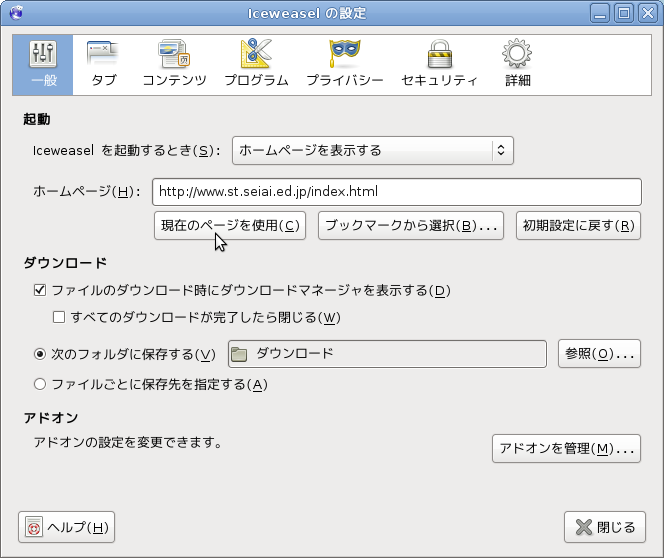
Task: Open the タブ (Tabs) preferences pane
Action: 103,65
